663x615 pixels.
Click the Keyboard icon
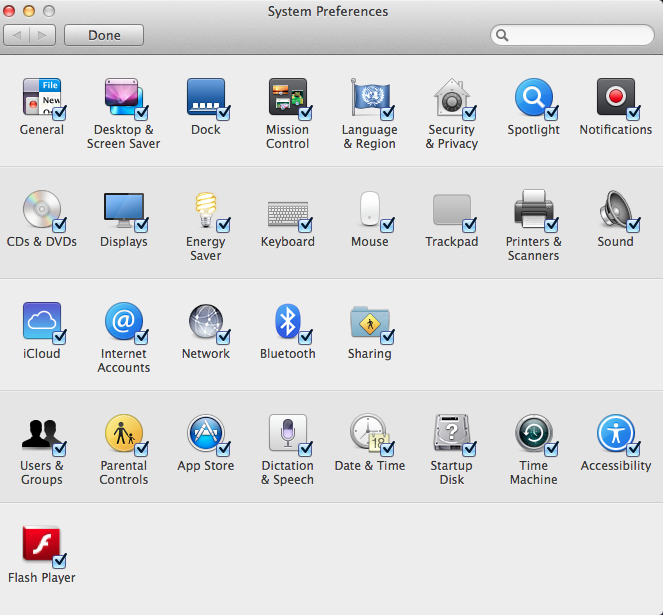point(288,214)
